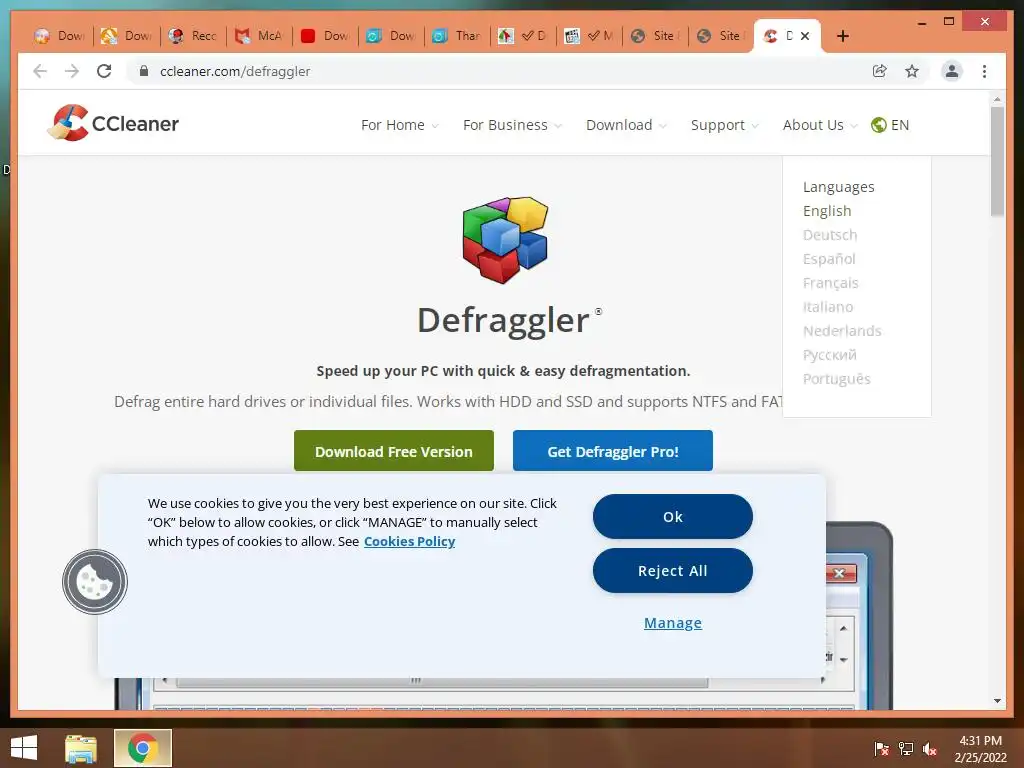Expand the Support menu

724,125
